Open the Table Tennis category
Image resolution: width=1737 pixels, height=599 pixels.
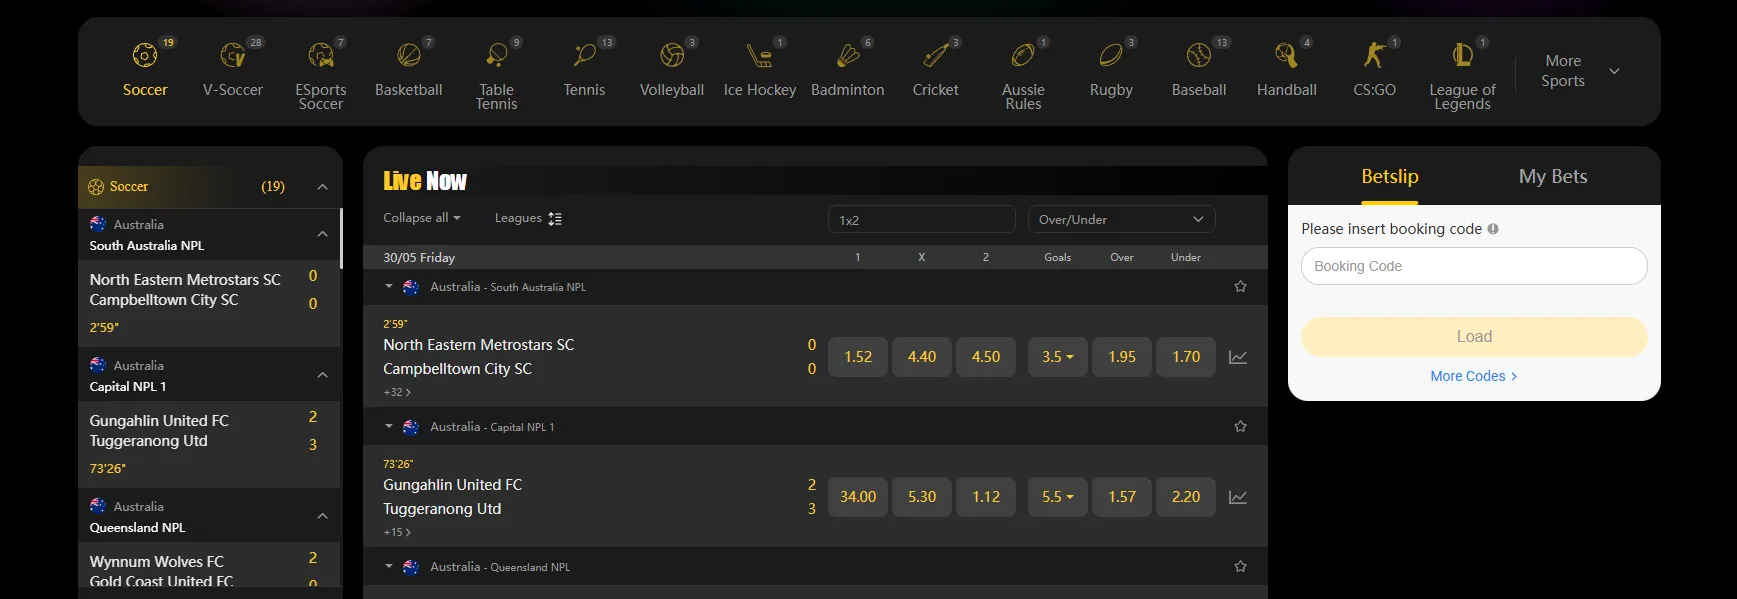click(x=497, y=55)
